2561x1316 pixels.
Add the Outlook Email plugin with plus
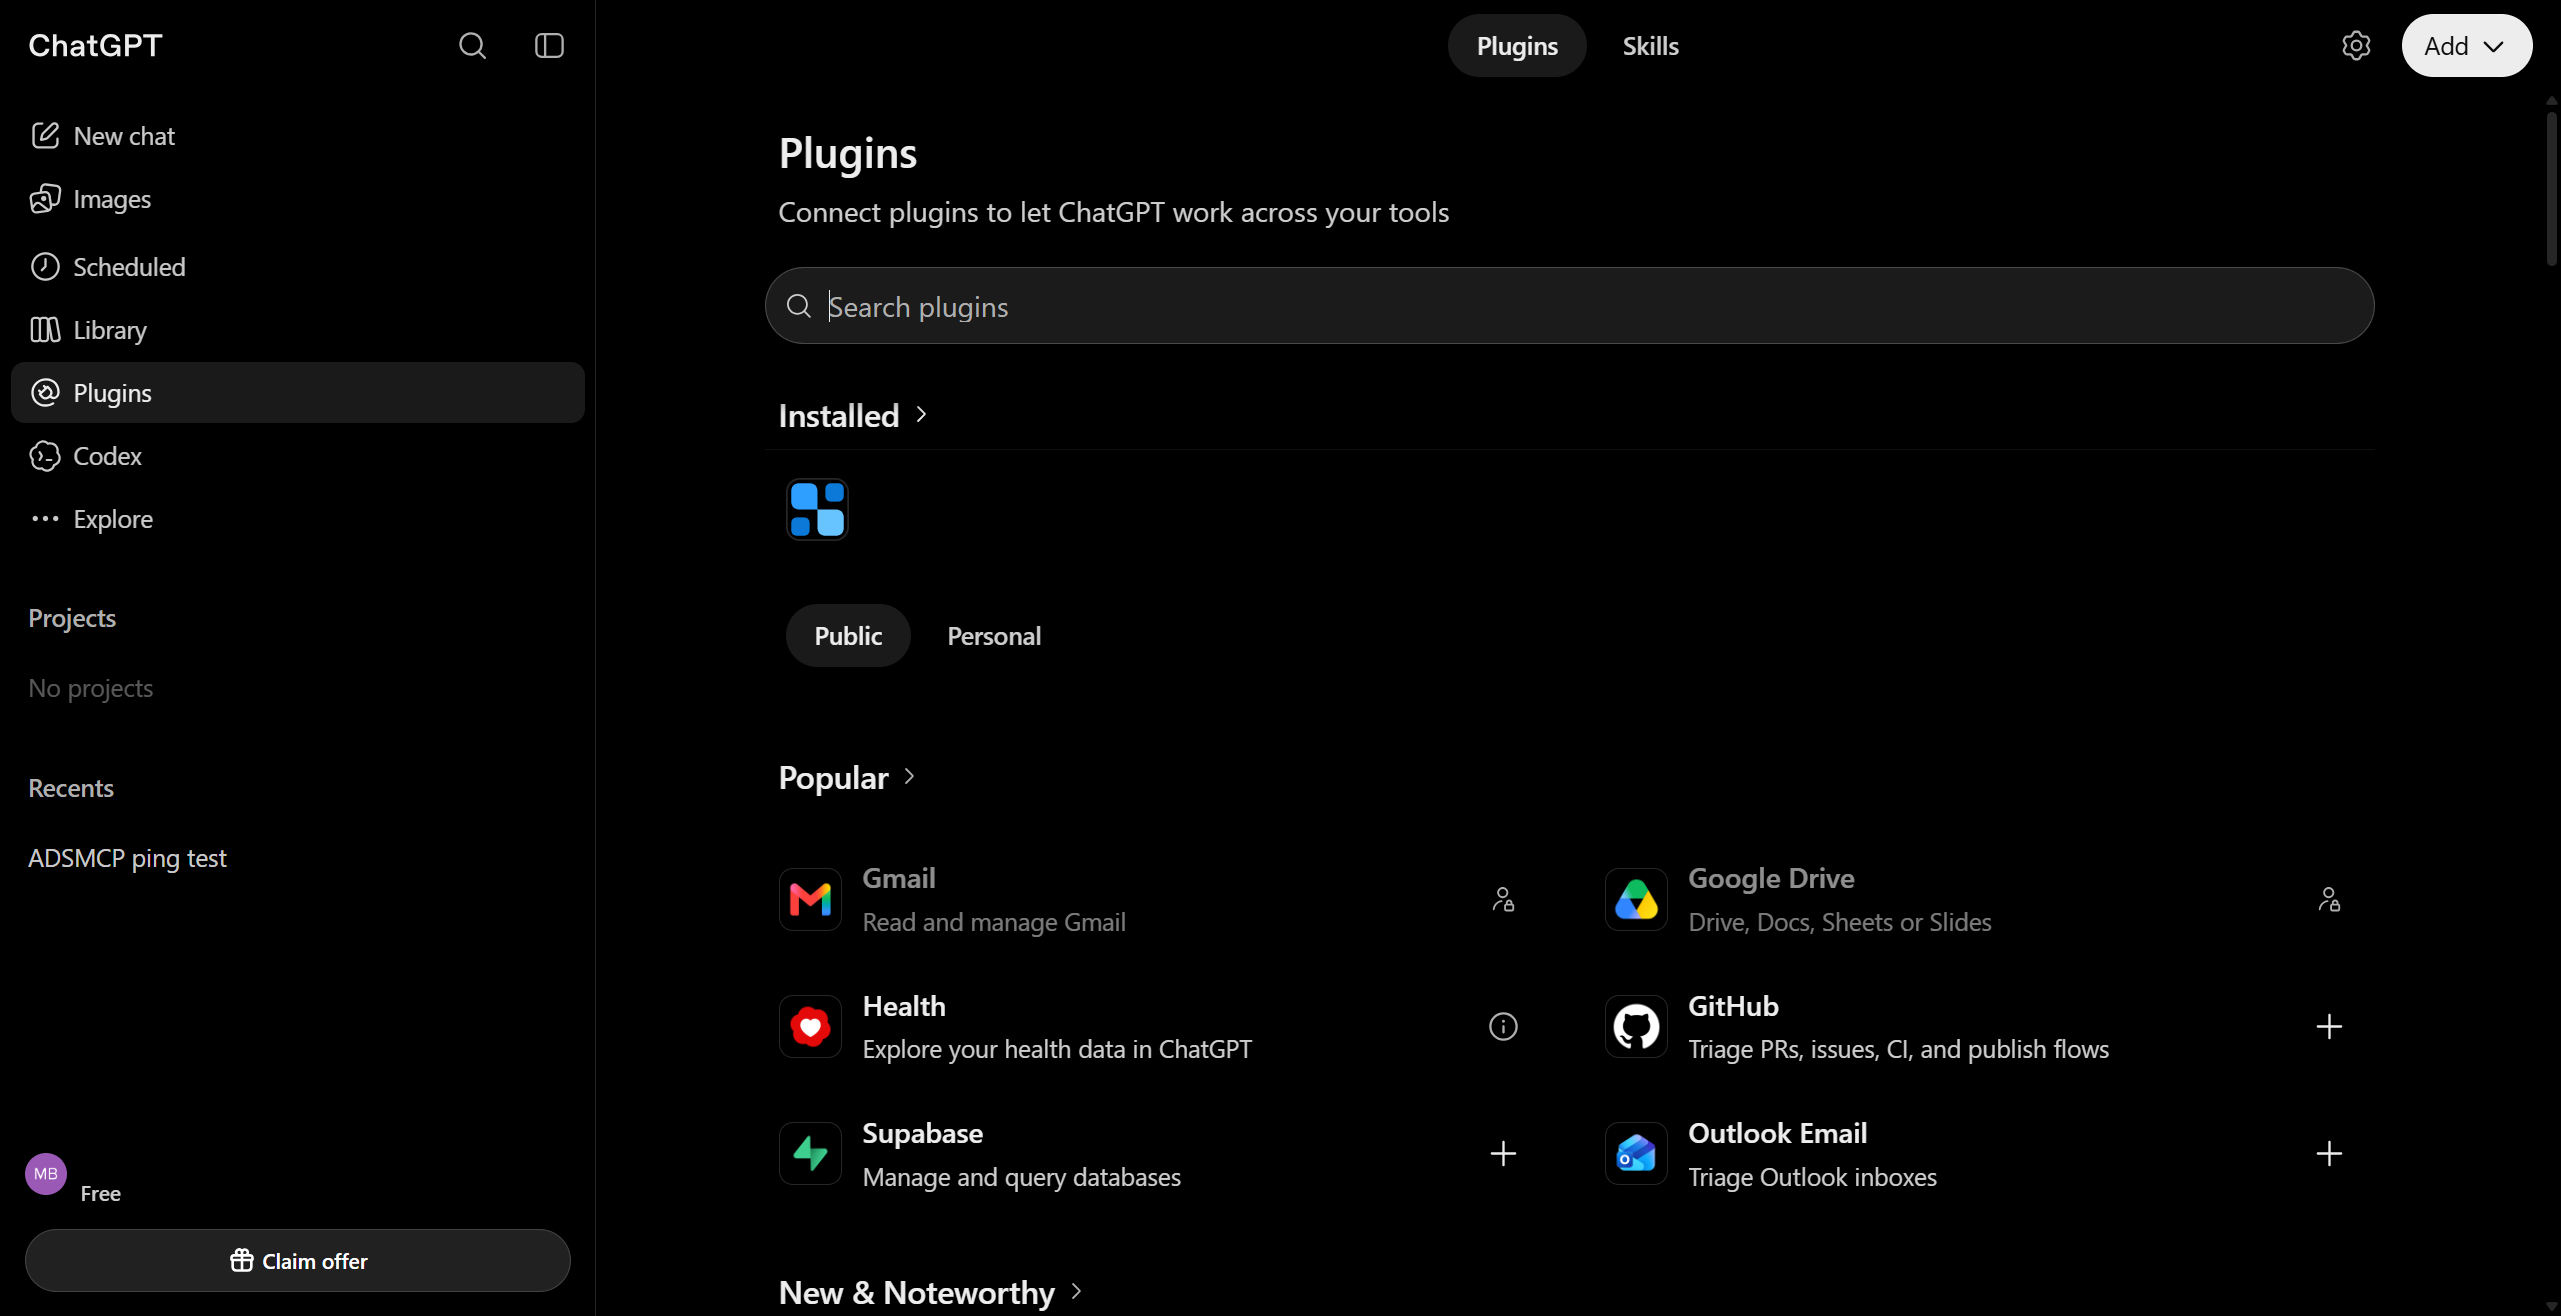[x=2329, y=1153]
